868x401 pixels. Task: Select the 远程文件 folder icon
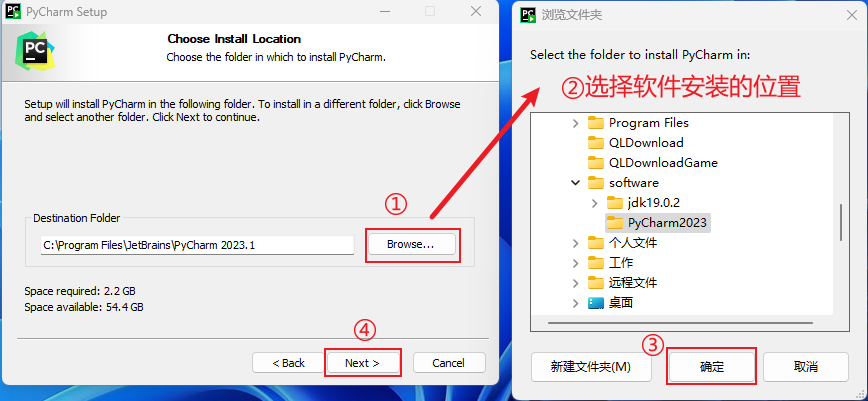[x=596, y=282]
